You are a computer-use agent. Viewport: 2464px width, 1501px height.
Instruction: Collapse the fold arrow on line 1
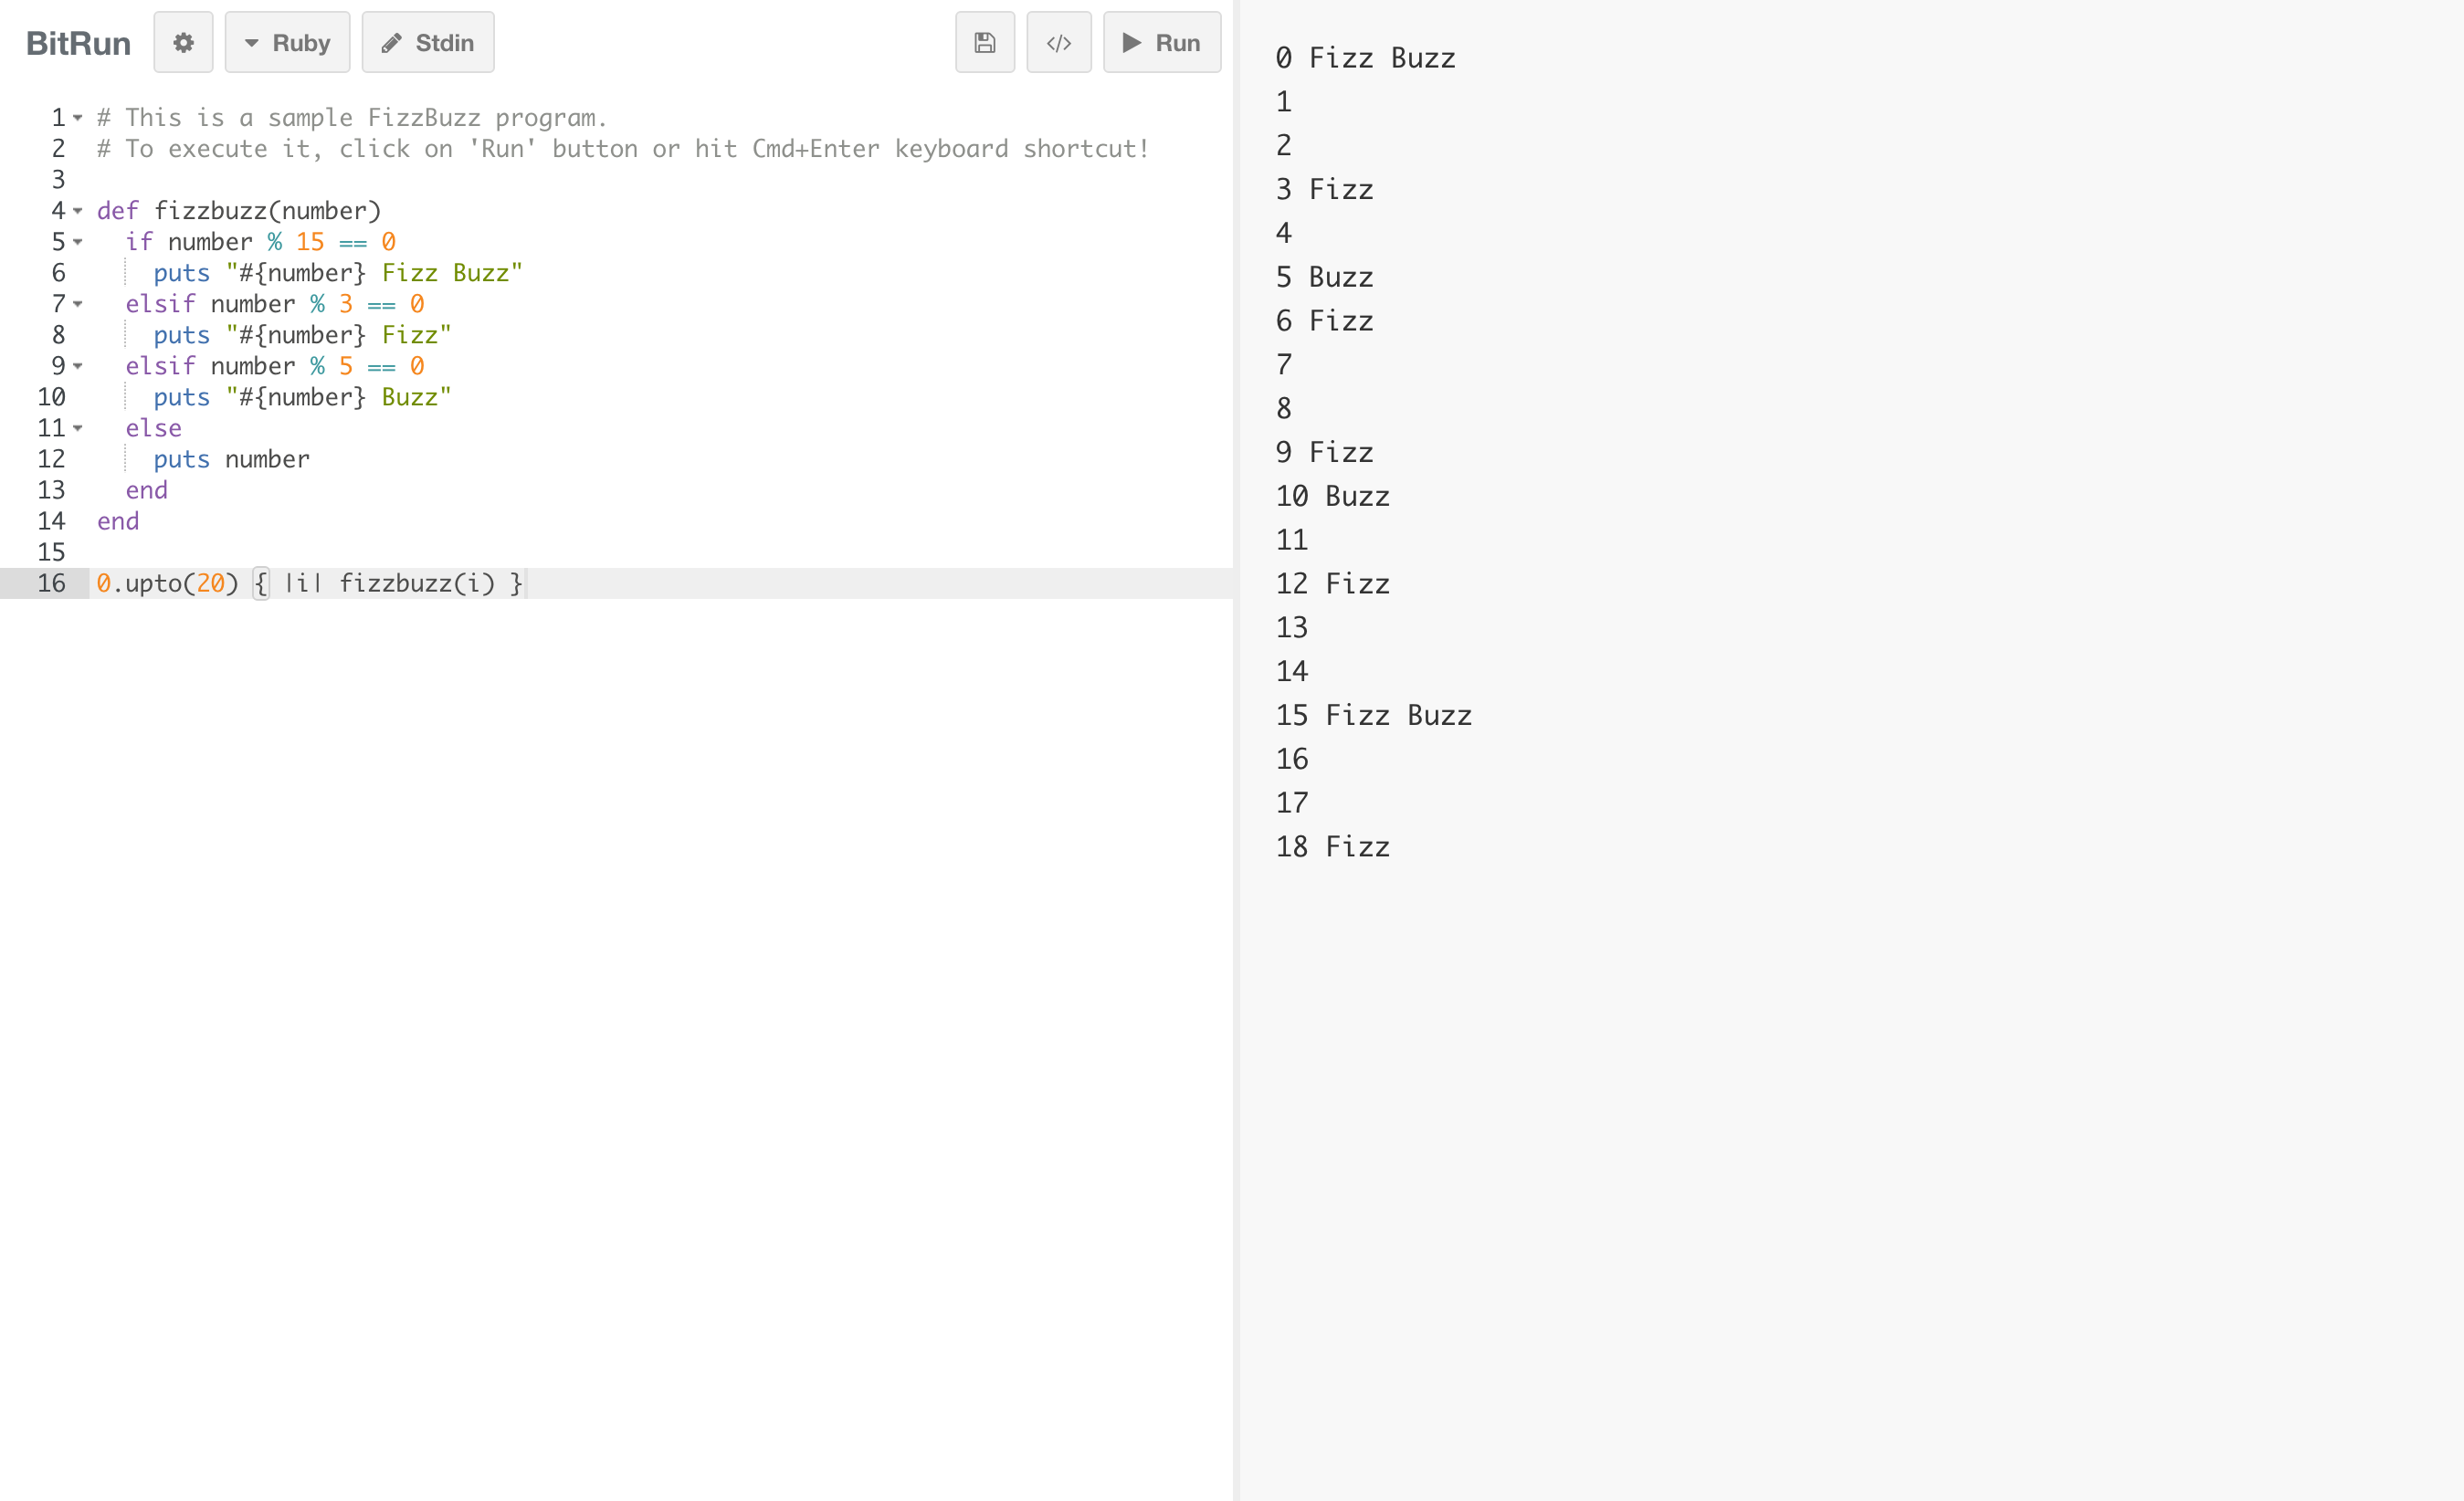click(x=78, y=118)
